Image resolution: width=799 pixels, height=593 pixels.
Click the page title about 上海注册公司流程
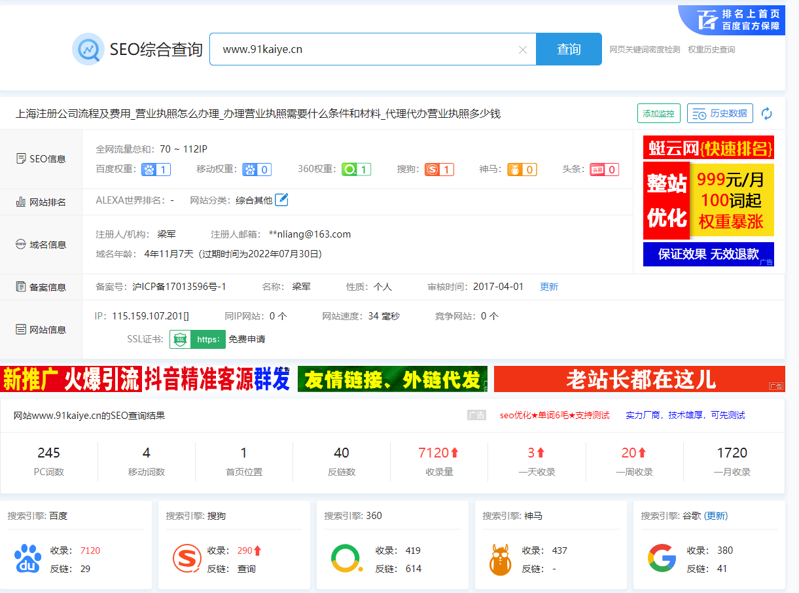click(258, 114)
